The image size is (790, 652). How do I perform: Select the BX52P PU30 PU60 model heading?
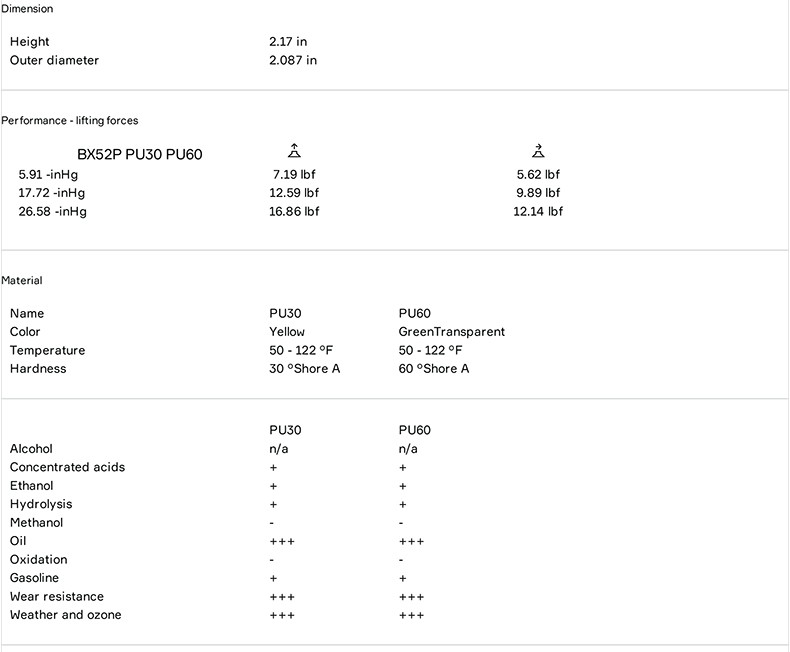(146, 155)
